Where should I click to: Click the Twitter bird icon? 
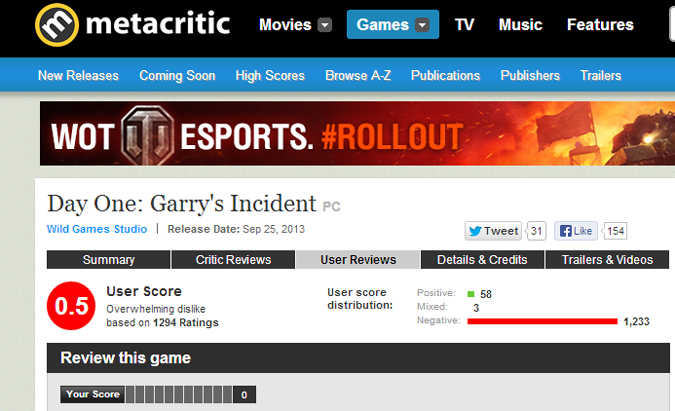pyautogui.click(x=475, y=232)
